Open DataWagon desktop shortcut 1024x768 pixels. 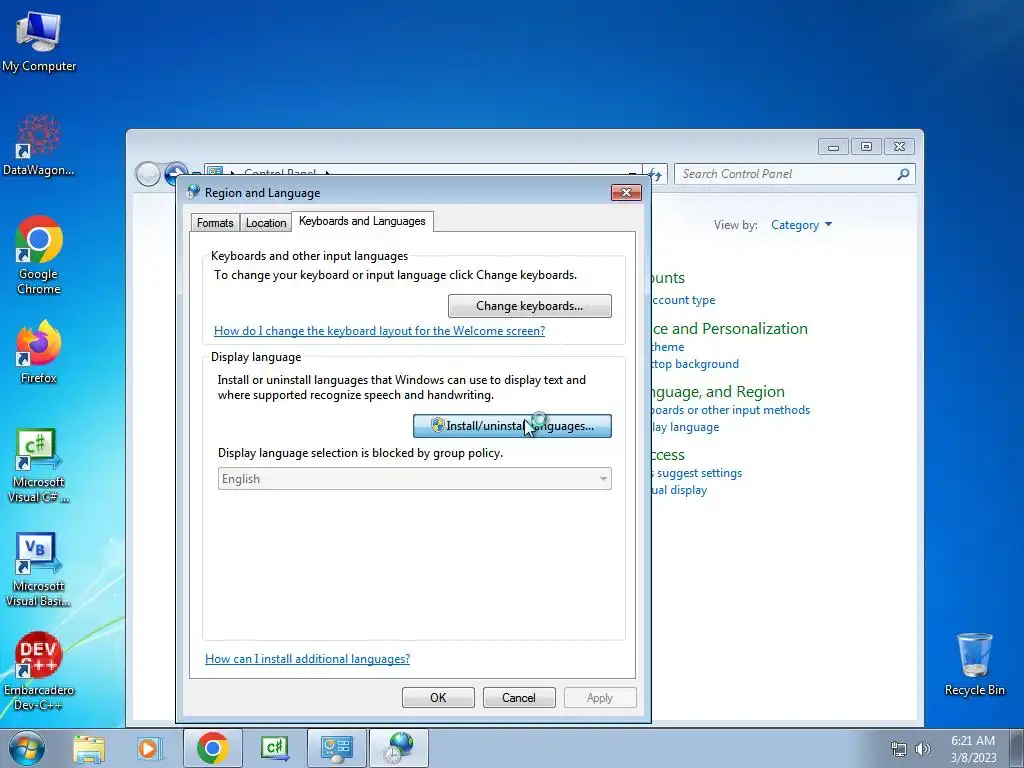pyautogui.click(x=39, y=145)
